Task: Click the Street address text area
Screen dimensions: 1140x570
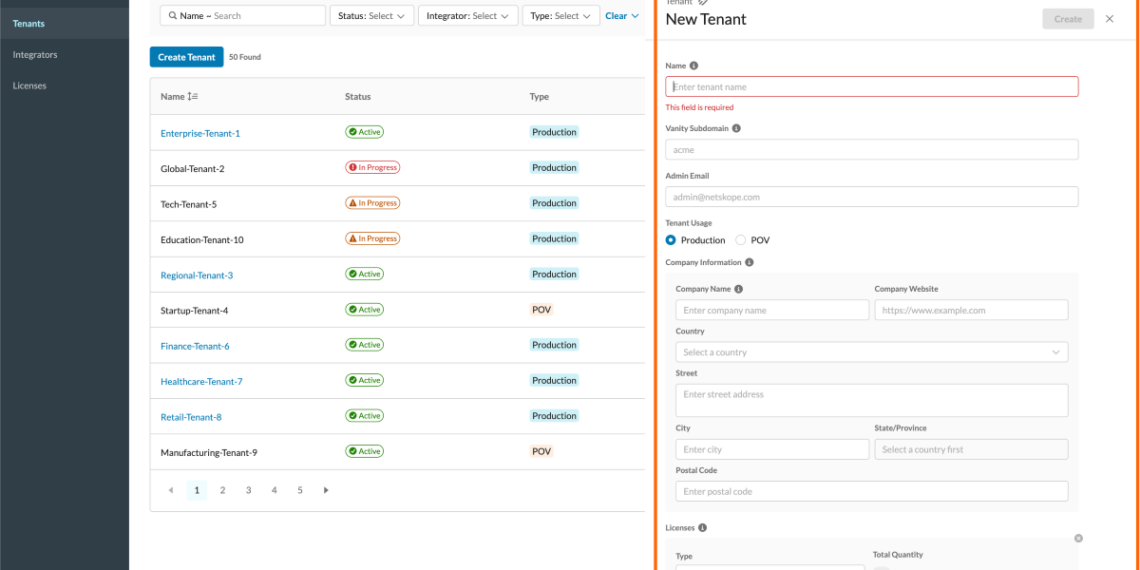Action: tap(872, 401)
